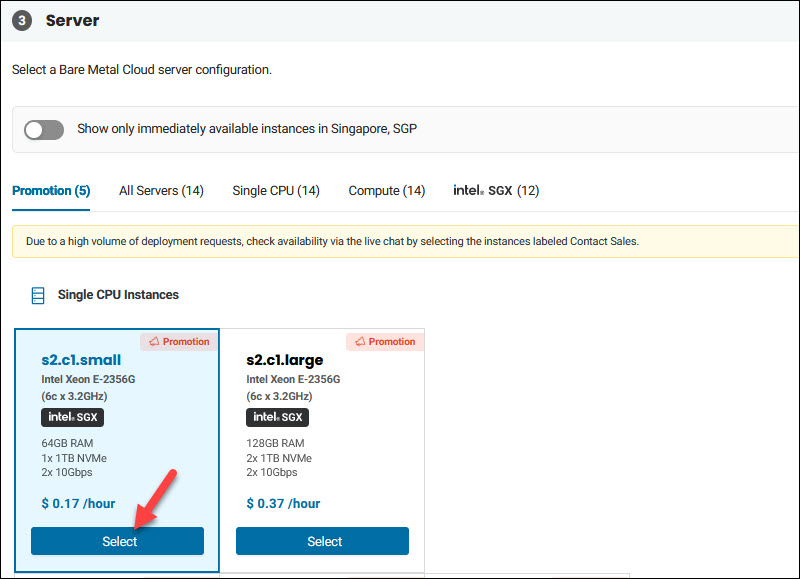
Task: Click the Server section heading
Action: click(x=72, y=20)
